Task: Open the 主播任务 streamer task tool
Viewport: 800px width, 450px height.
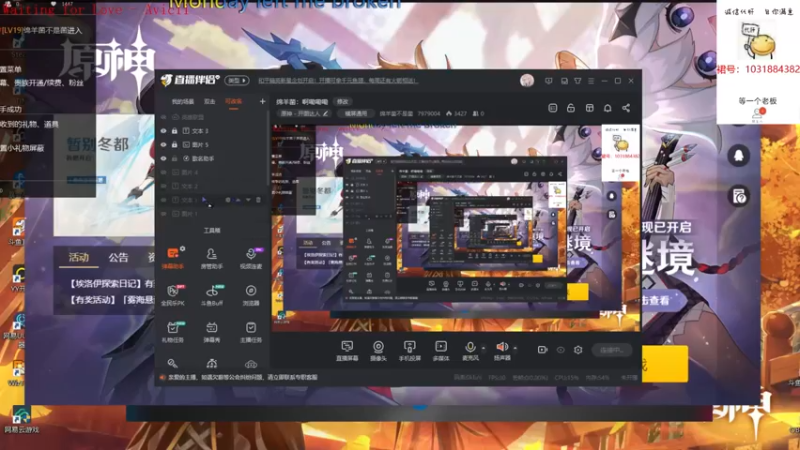Action: [251, 332]
